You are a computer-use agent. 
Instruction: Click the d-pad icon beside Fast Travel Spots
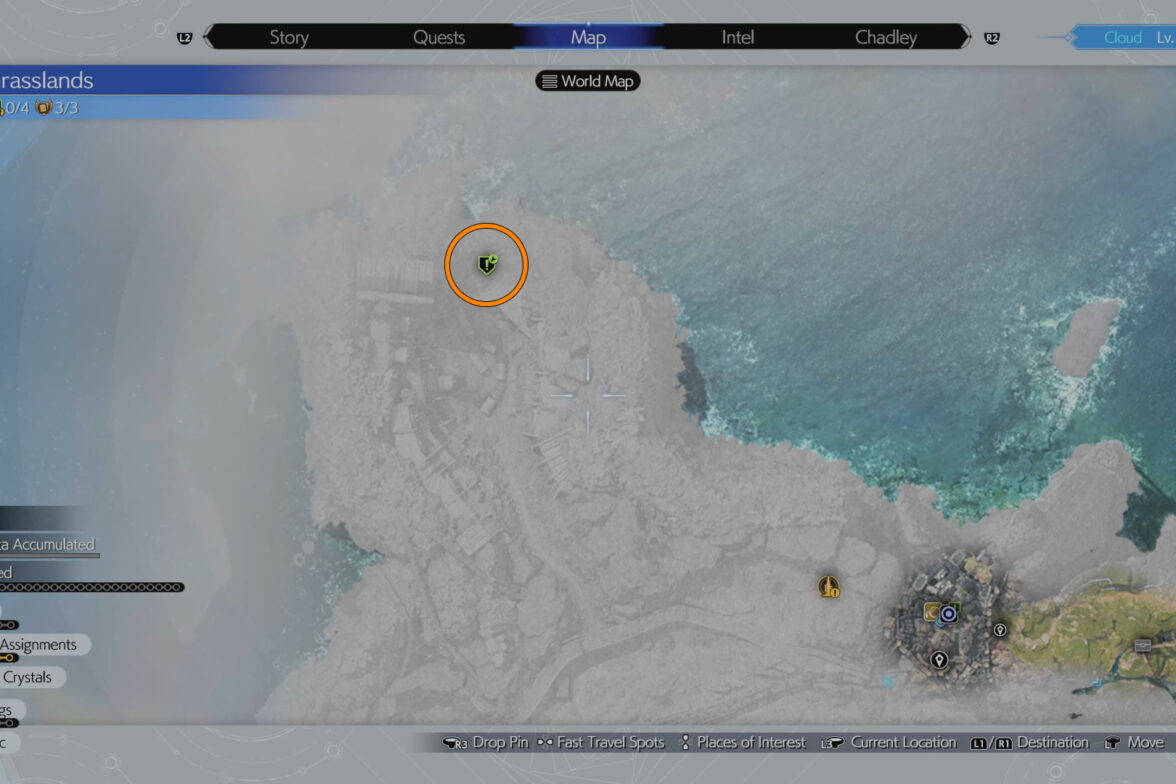point(545,742)
